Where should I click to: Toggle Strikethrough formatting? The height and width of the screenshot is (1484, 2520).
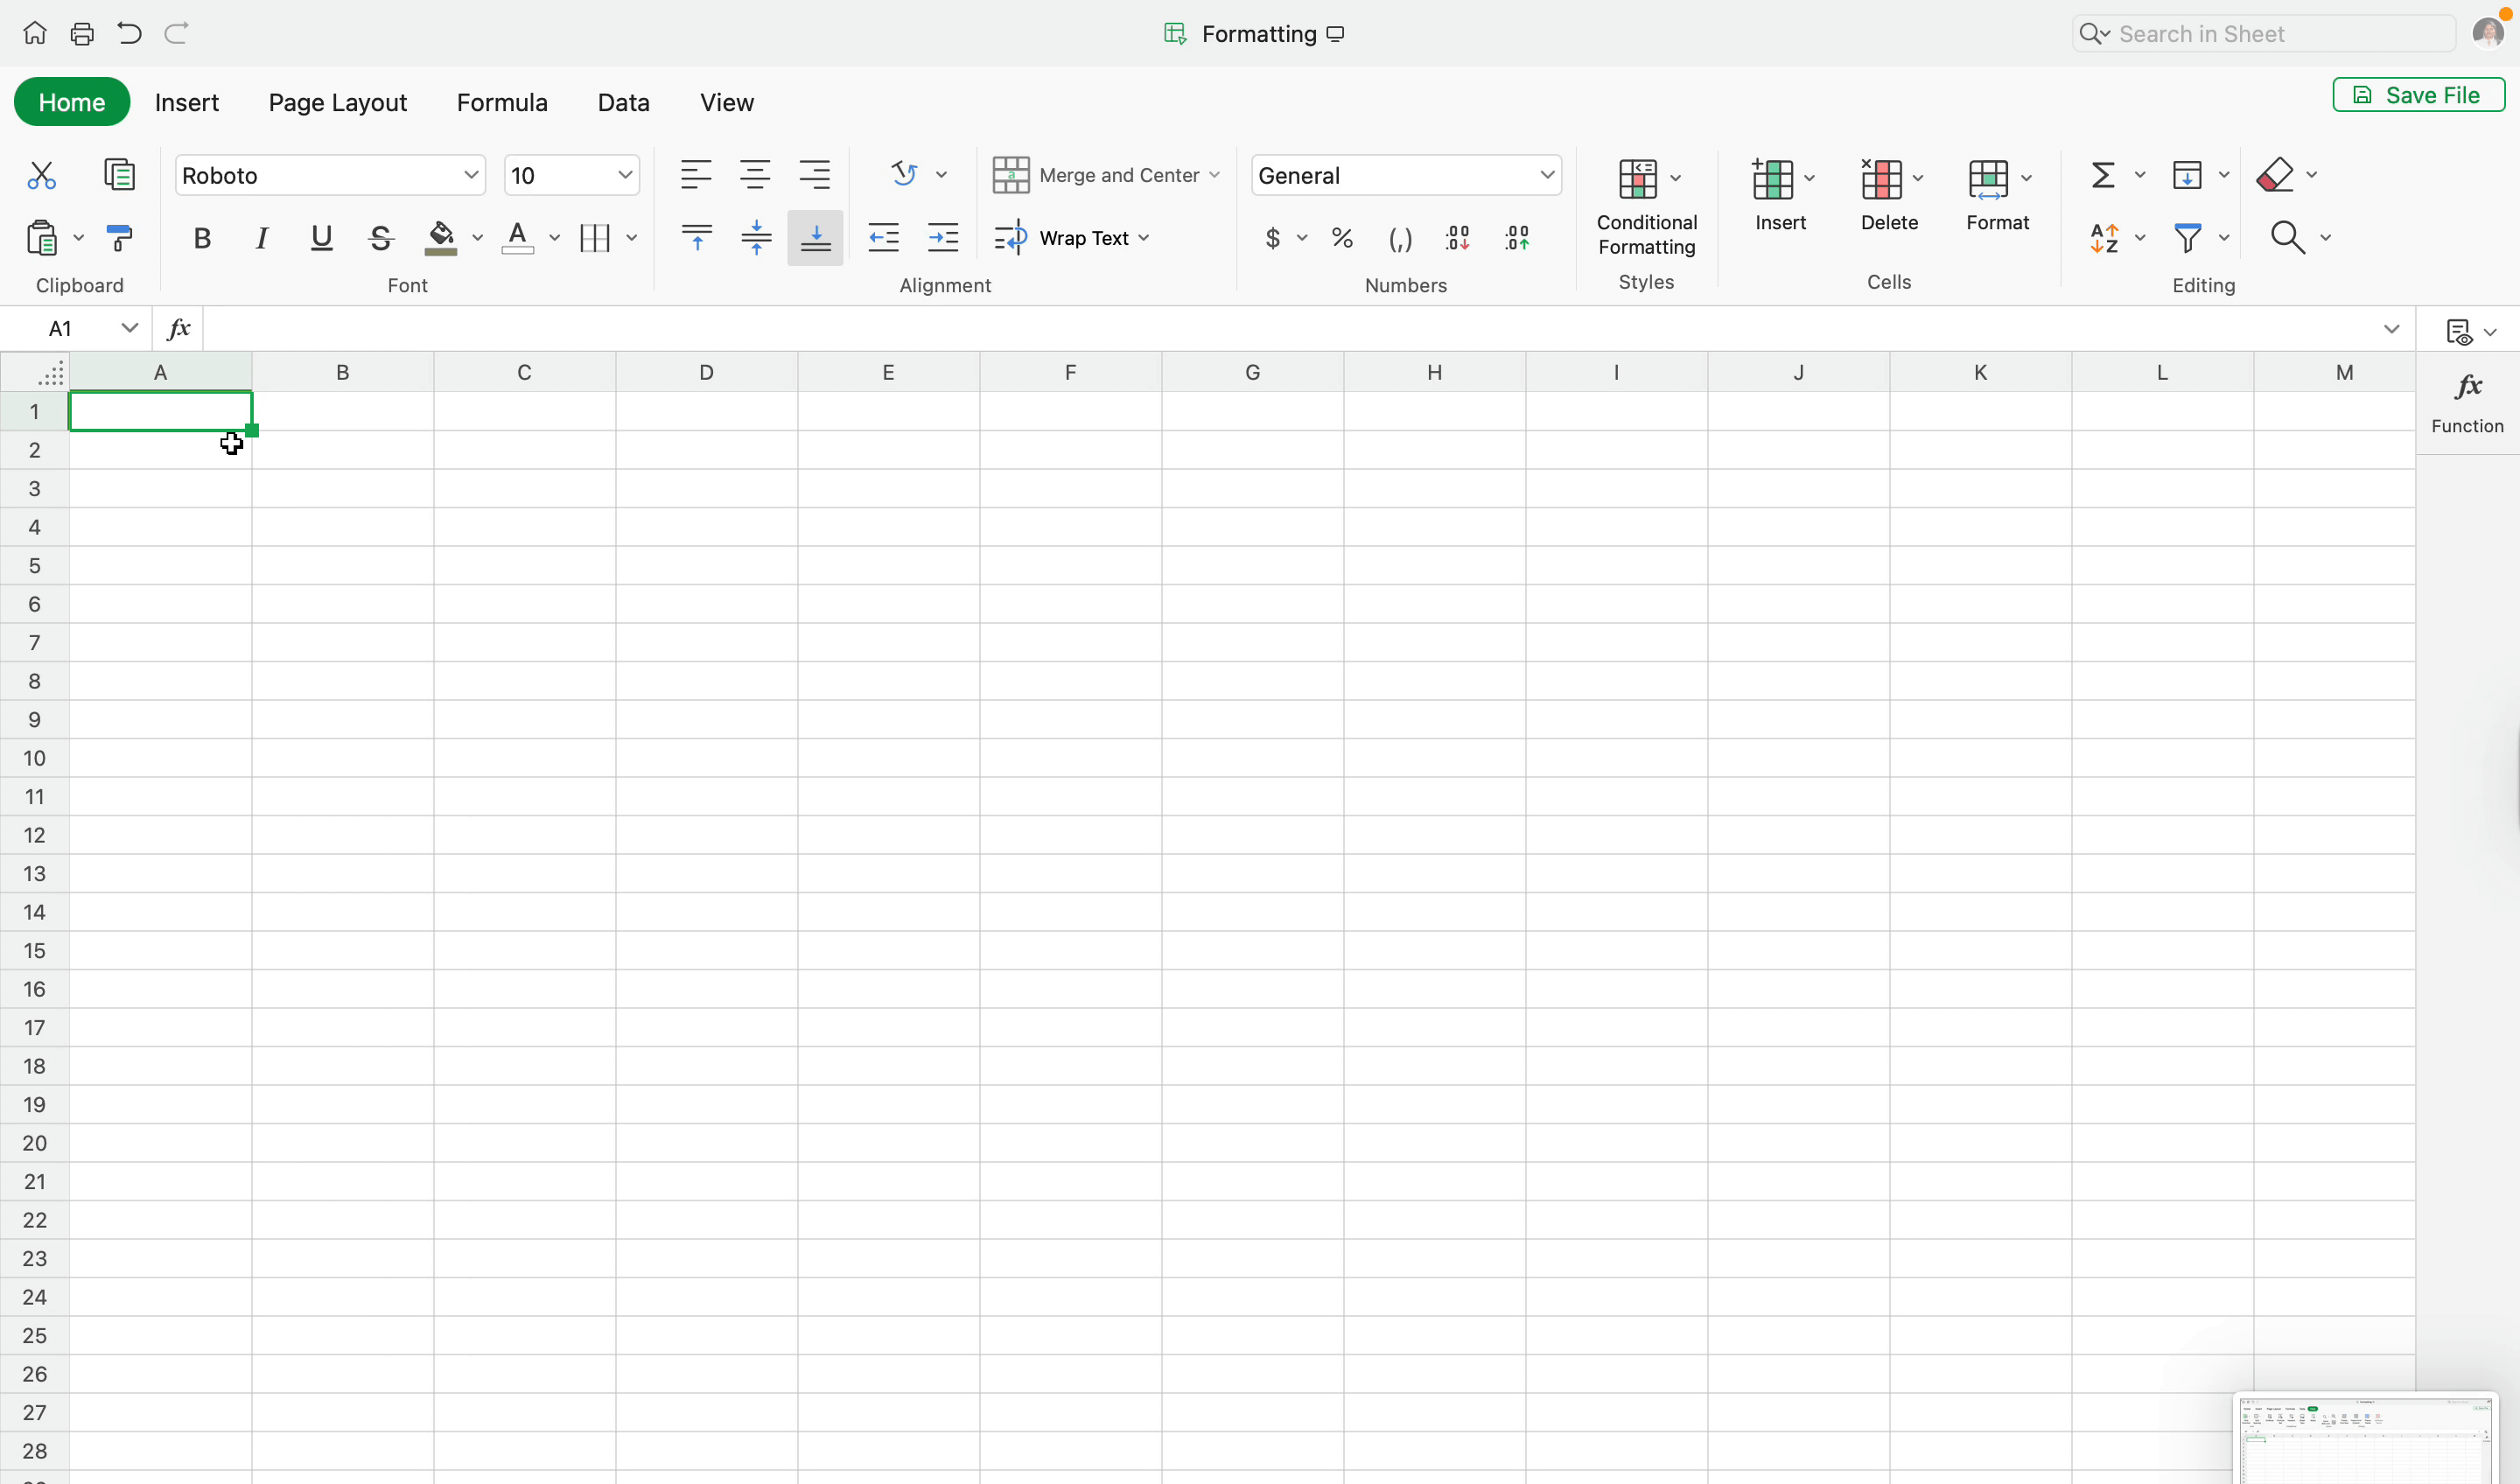380,238
